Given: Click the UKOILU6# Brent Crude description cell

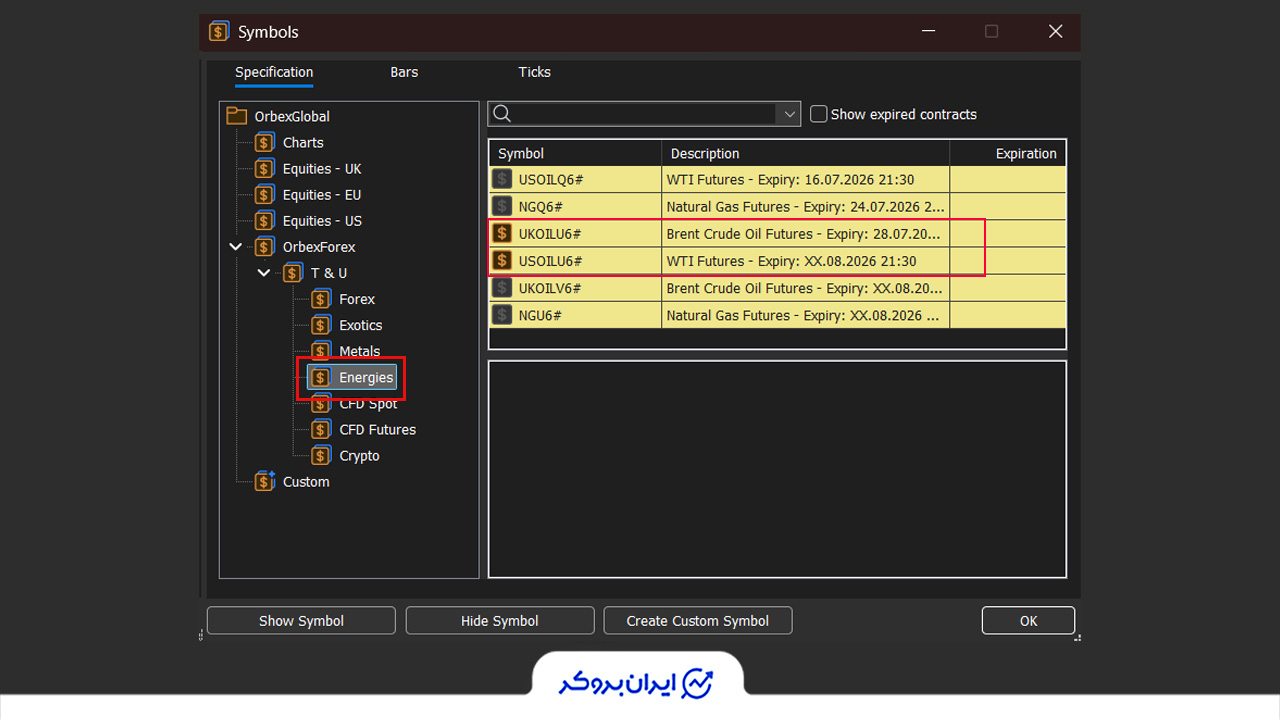Looking at the screenshot, I should click(805, 233).
